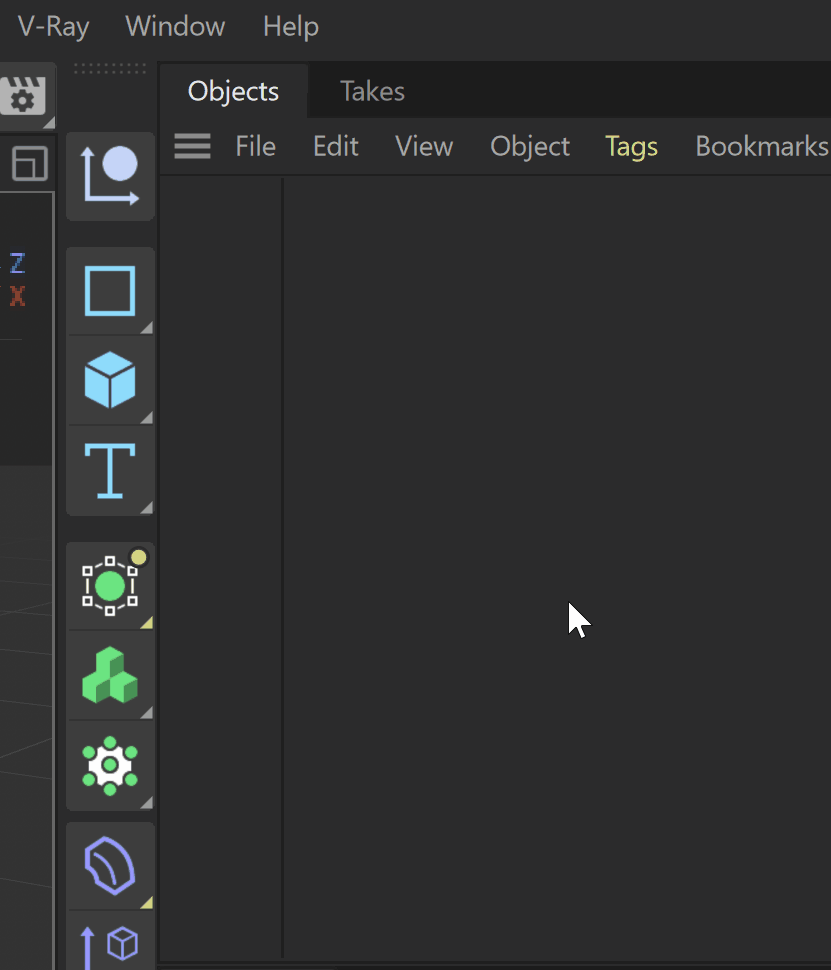Open the Object Manager hamburger menu

192,146
